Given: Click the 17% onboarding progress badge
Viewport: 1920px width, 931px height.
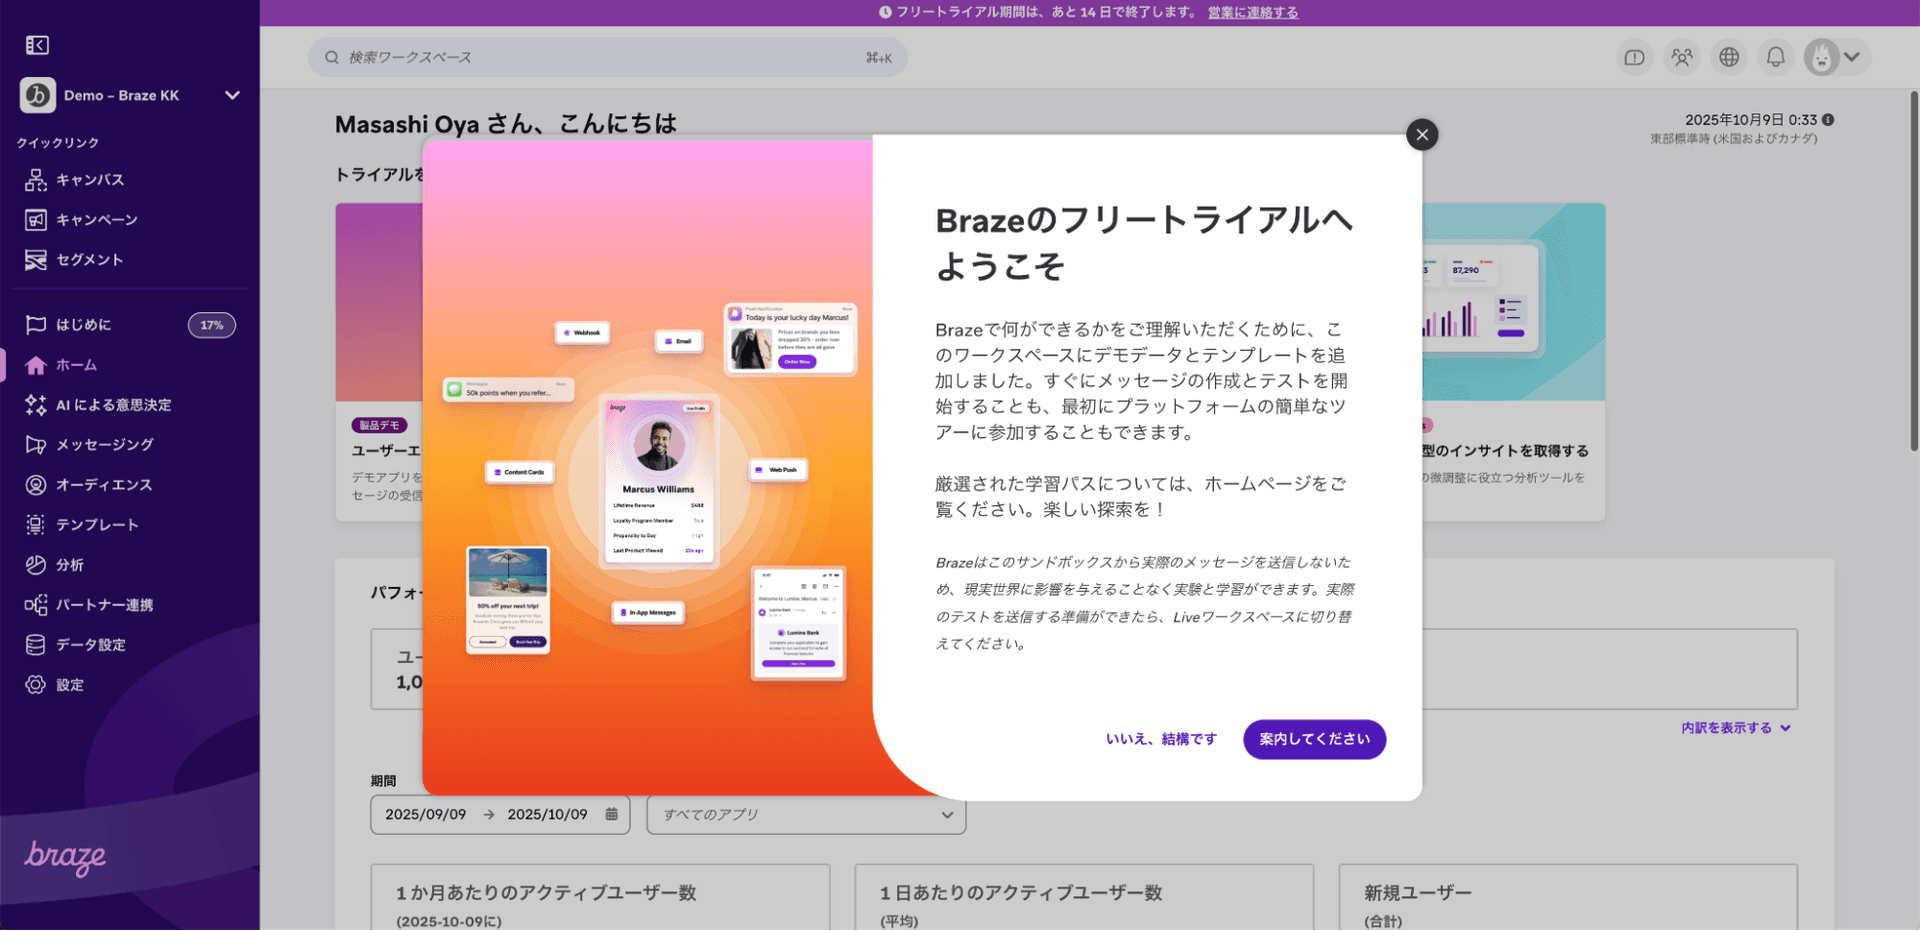Looking at the screenshot, I should tap(211, 324).
